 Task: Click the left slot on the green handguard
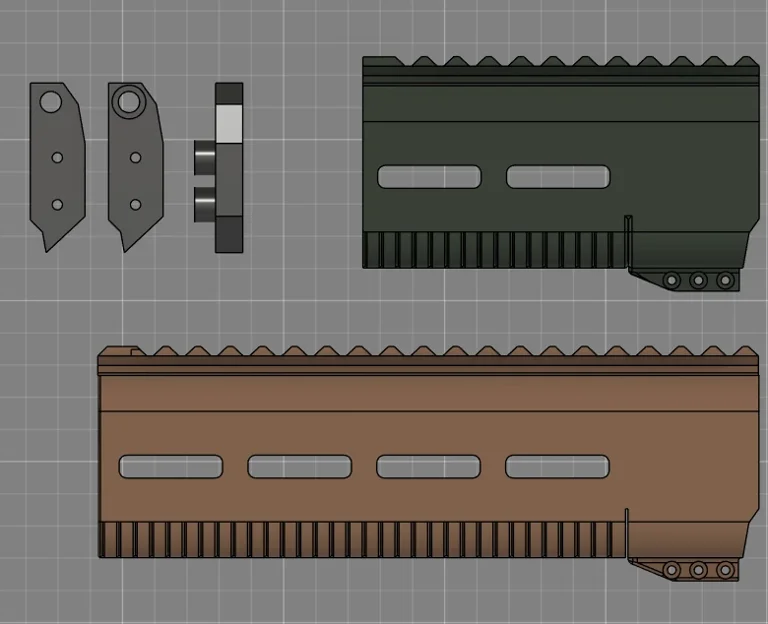click(429, 177)
